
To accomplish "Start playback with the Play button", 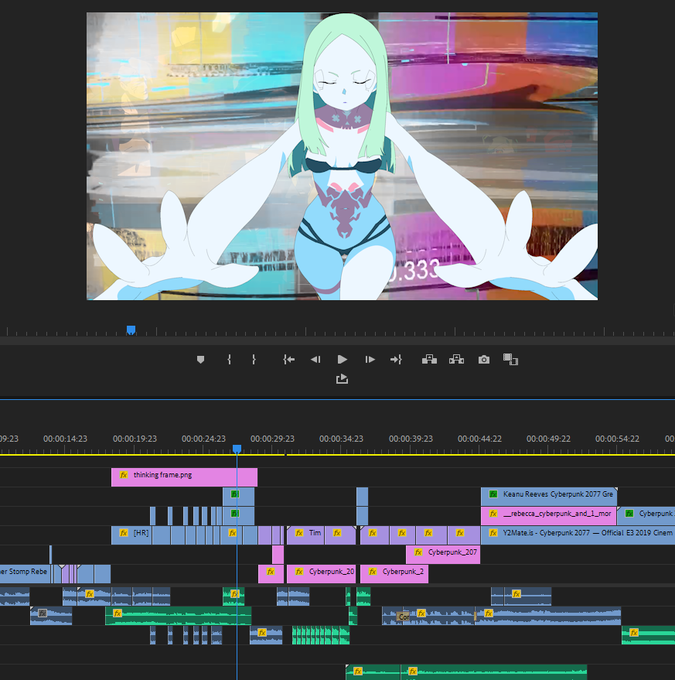I will [342, 360].
